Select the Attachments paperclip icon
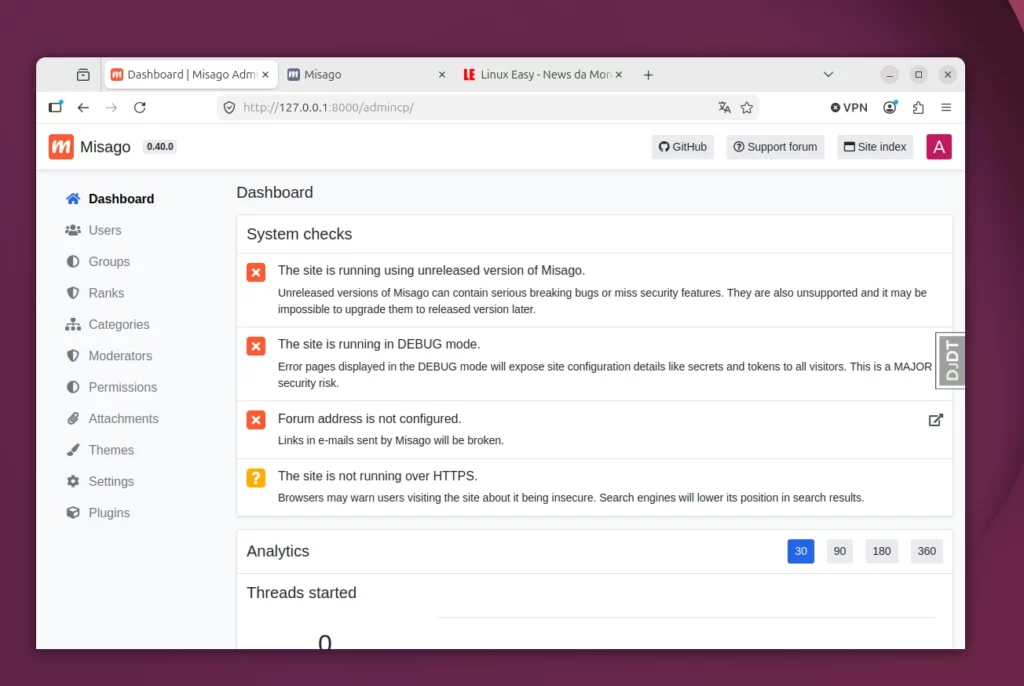Viewport: 1024px width, 686px height. pyautogui.click(x=72, y=418)
